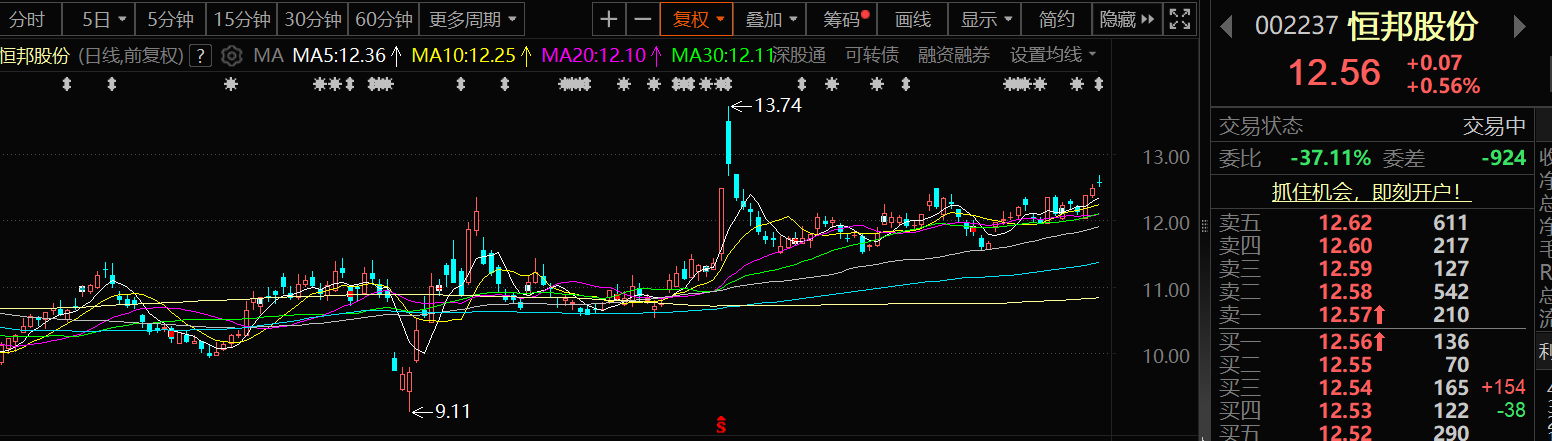Toggle the MA5:12.36 average line
This screenshot has height=441, width=1552.
[347, 55]
